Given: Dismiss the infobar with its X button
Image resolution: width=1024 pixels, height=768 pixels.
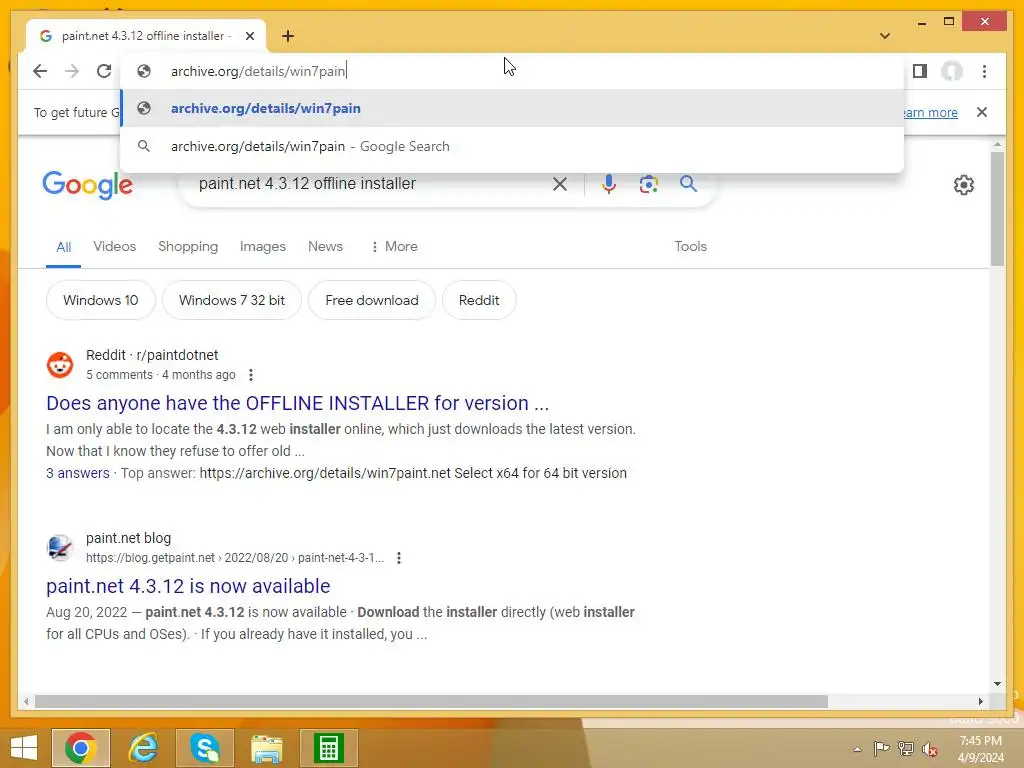Looking at the screenshot, I should [982, 112].
